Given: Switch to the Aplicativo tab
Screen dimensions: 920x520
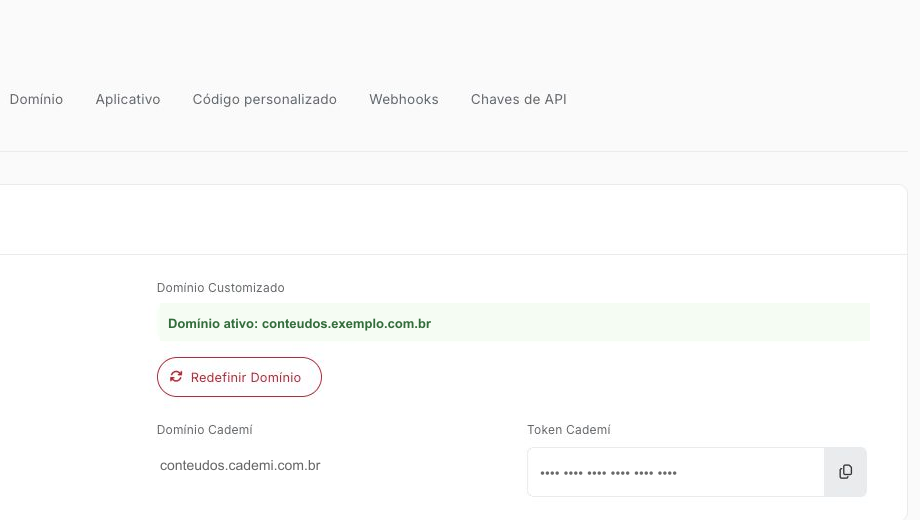Looking at the screenshot, I should point(128,99).
